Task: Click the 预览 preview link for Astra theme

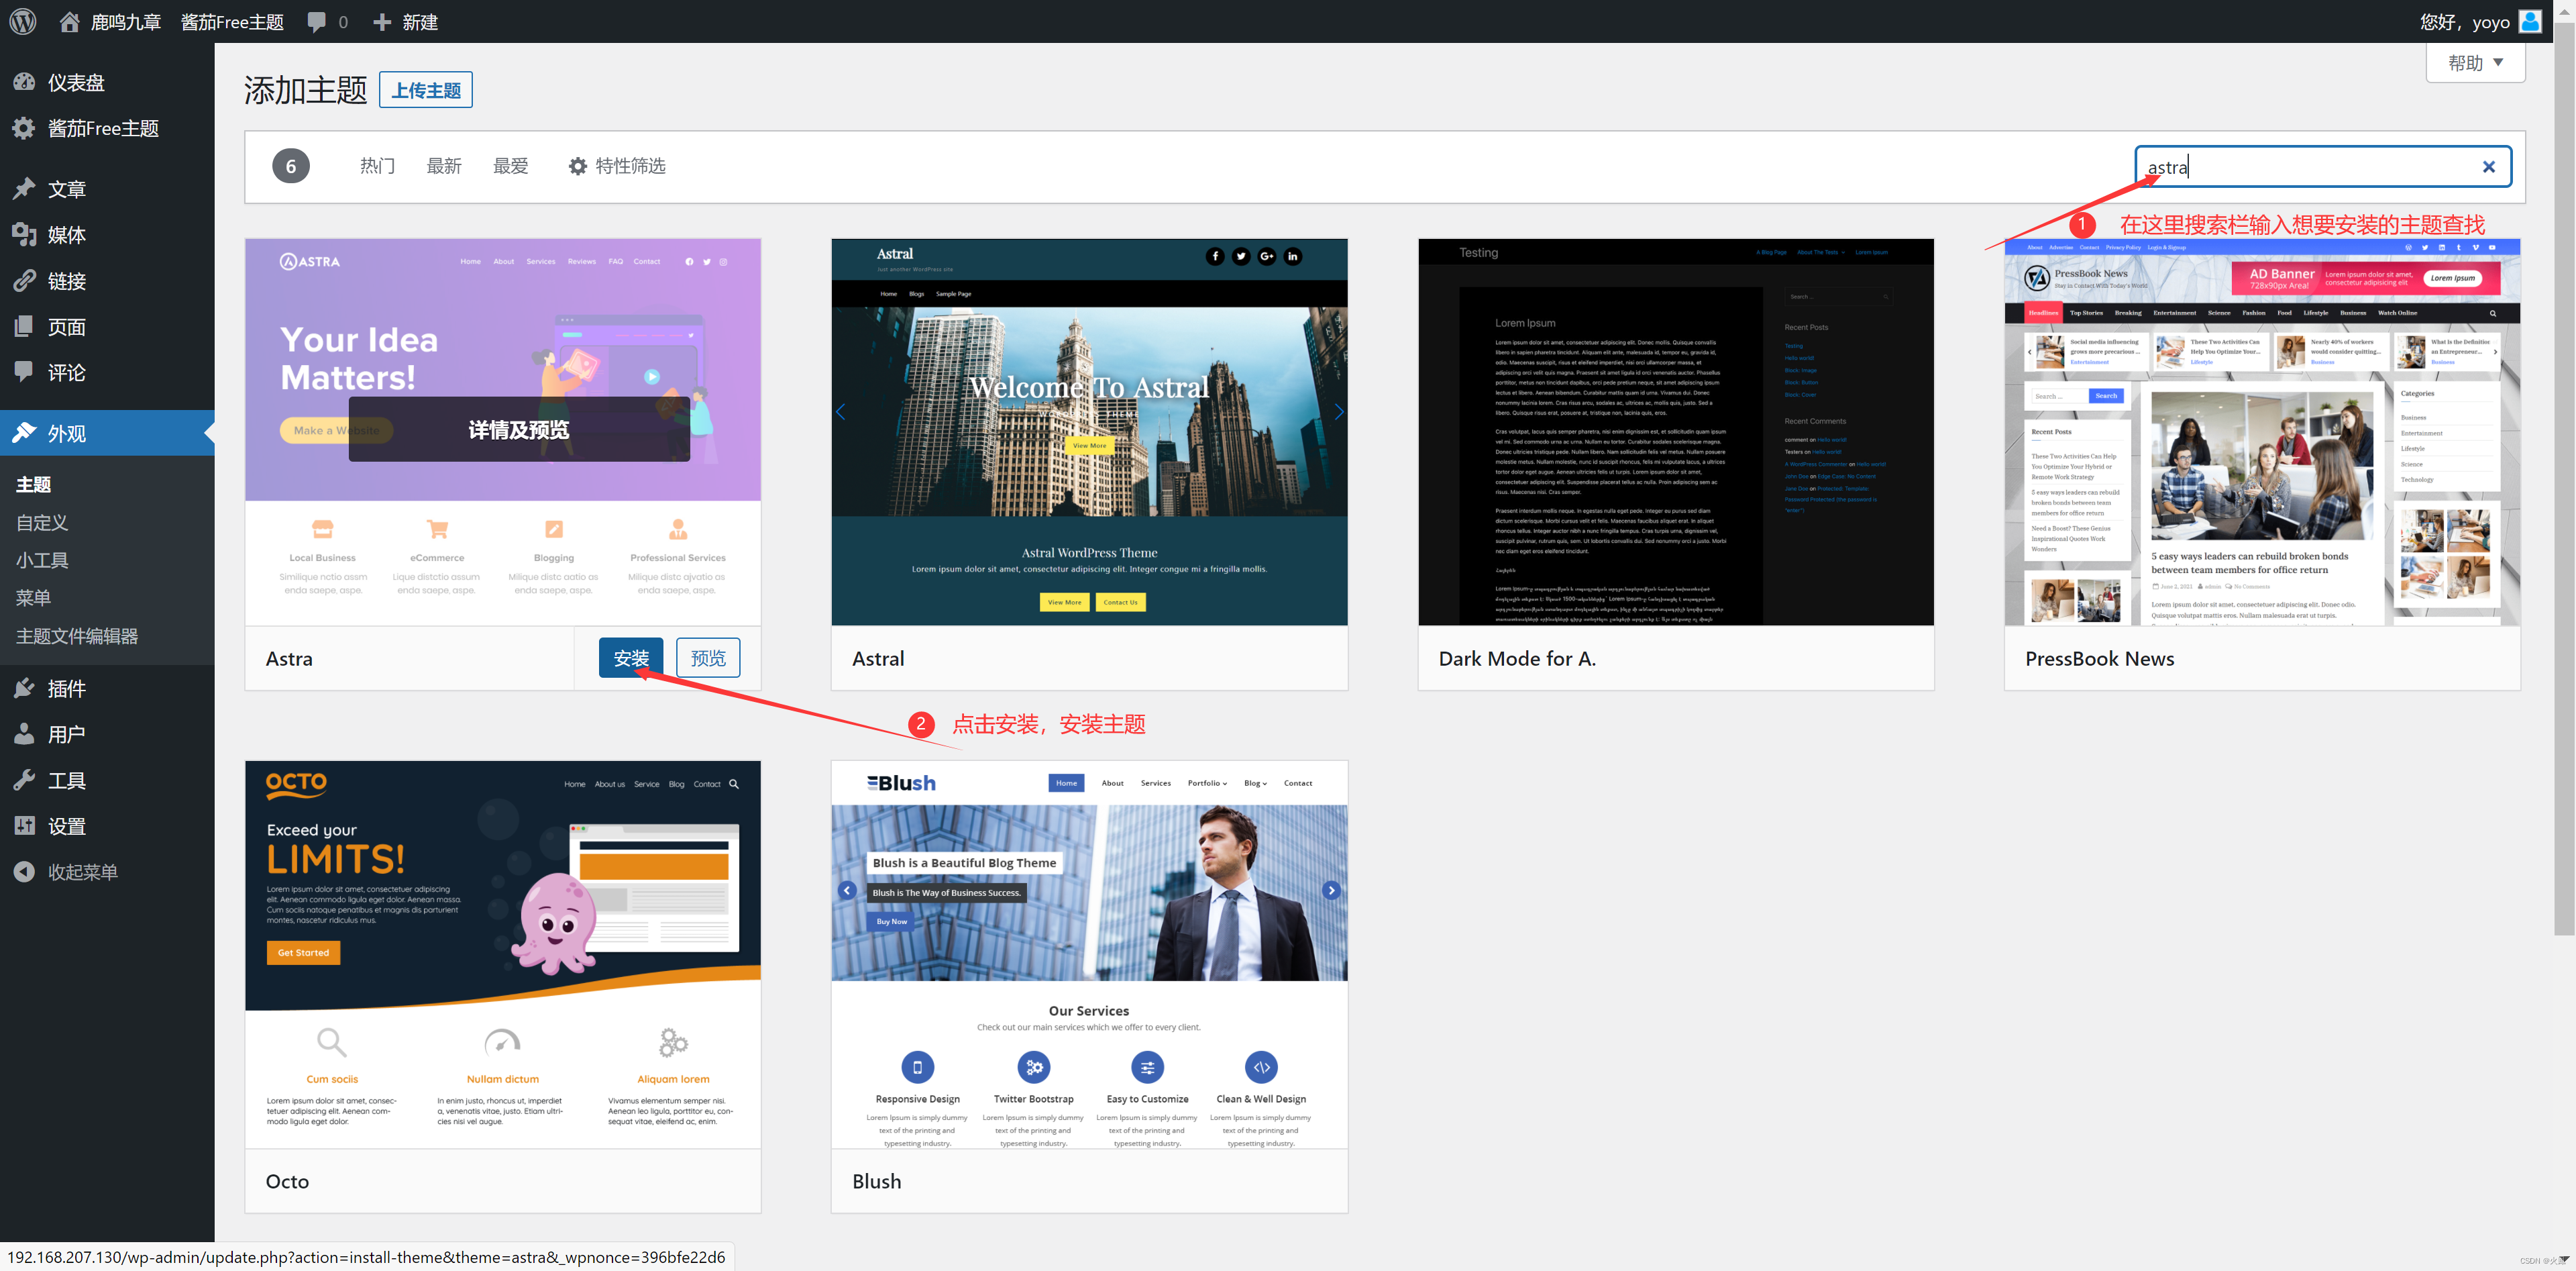Action: (x=708, y=656)
